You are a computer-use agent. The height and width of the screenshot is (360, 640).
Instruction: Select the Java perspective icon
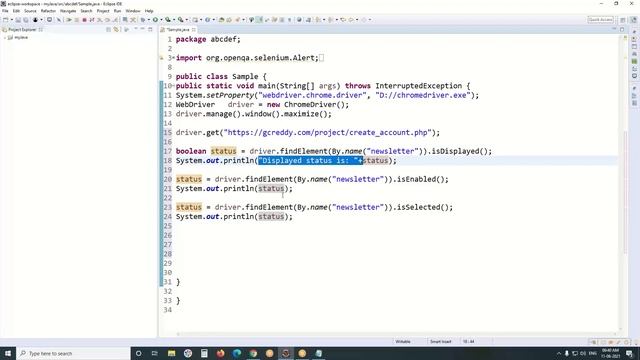pyautogui.click(x=633, y=20)
